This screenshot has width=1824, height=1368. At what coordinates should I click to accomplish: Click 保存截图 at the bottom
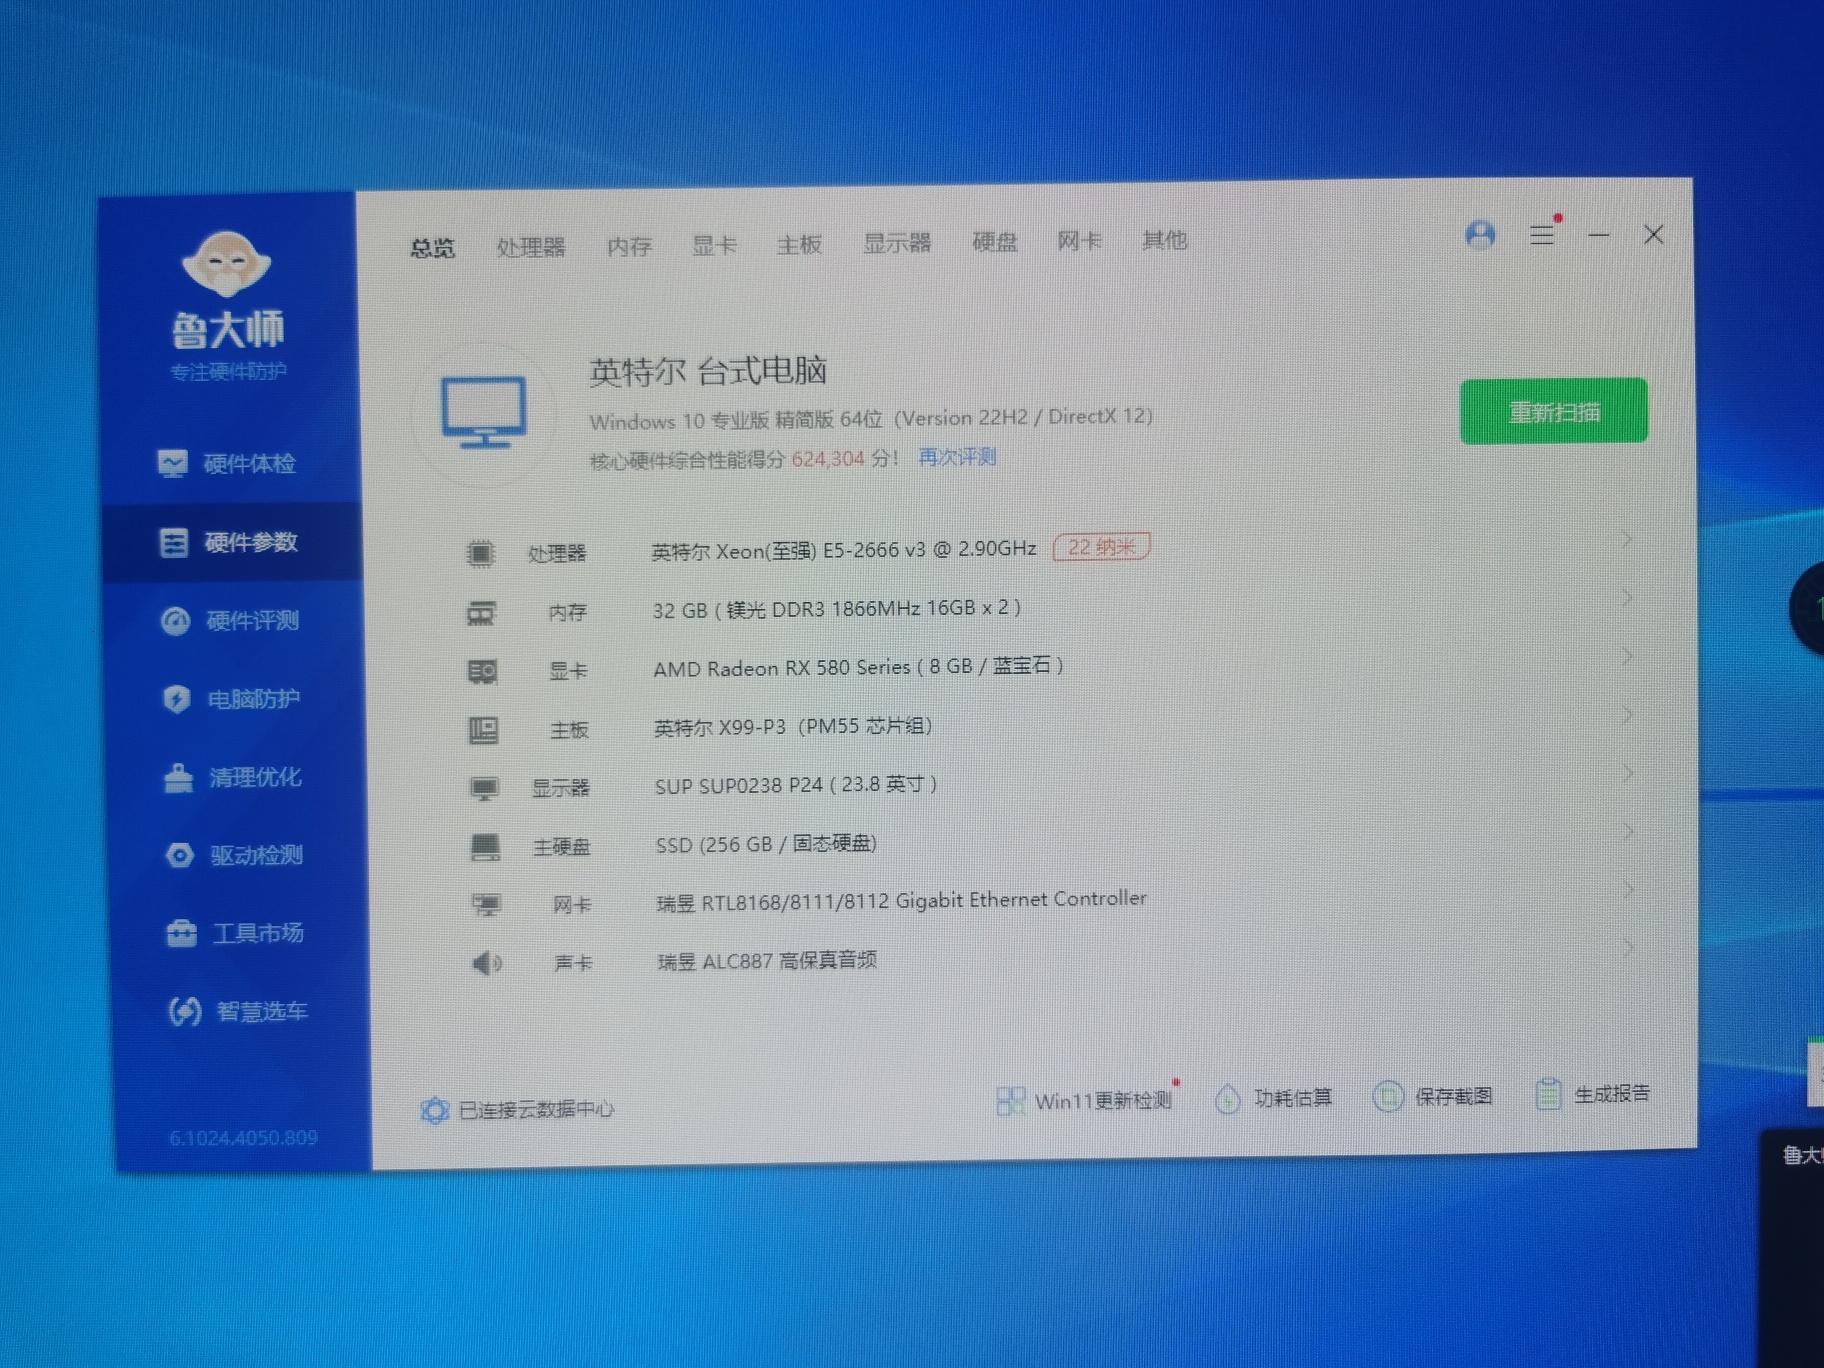coord(1434,1097)
